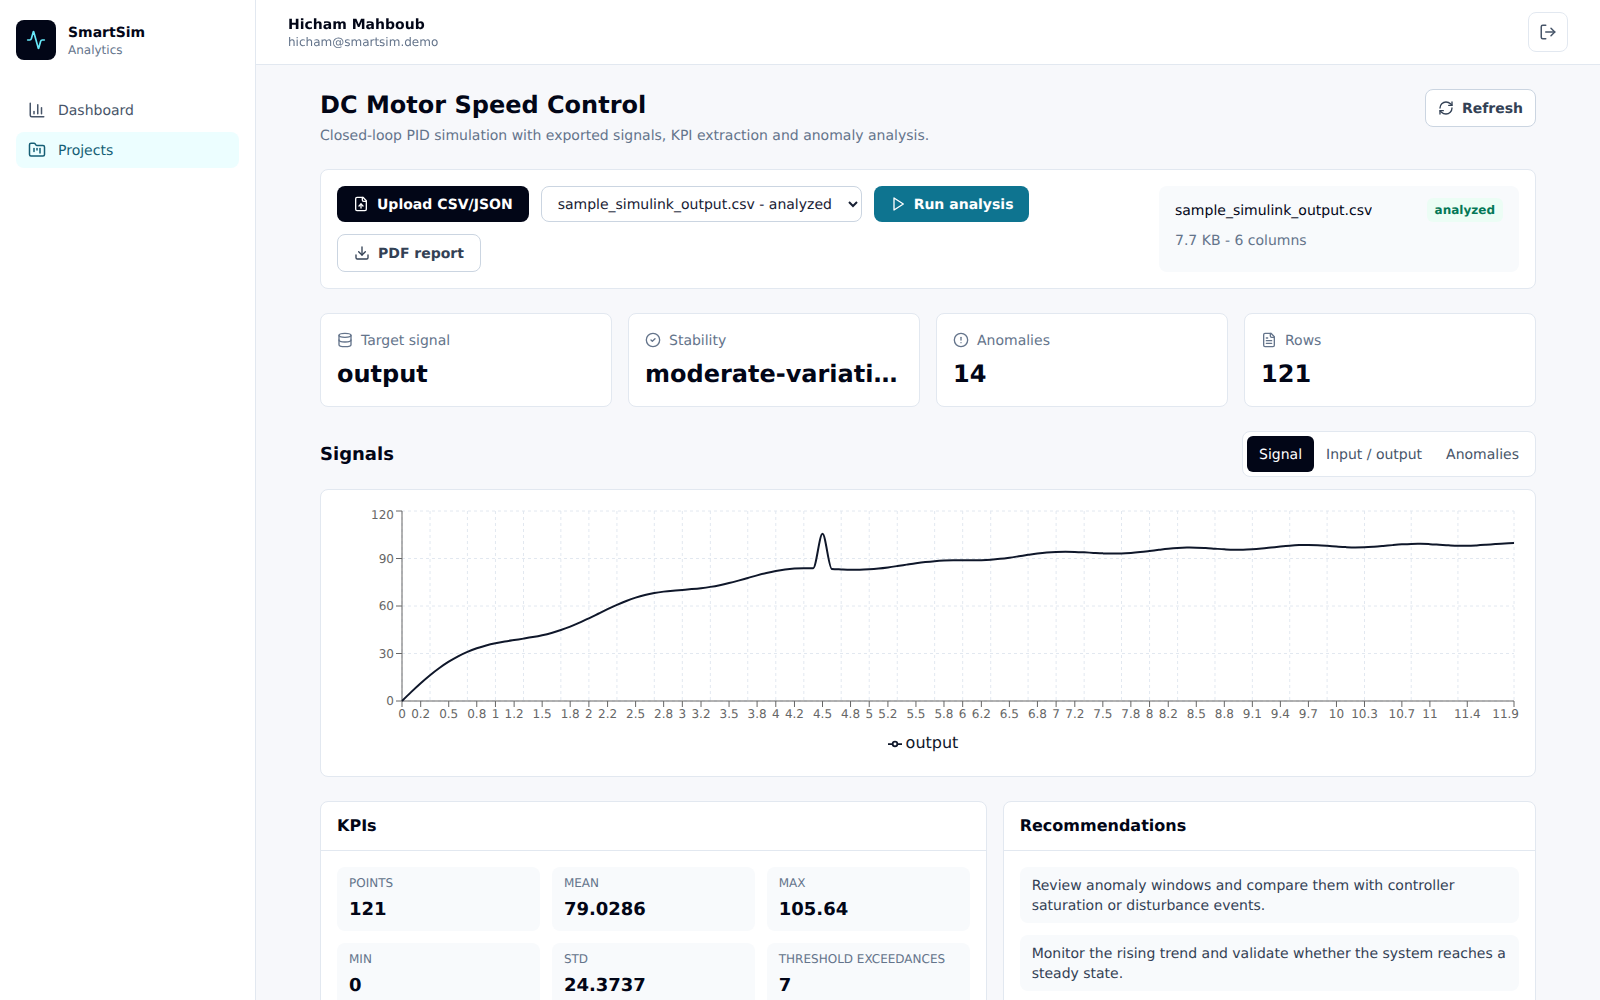Click the spike peak on signal chart
The height and width of the screenshot is (1000, 1600).
822,535
